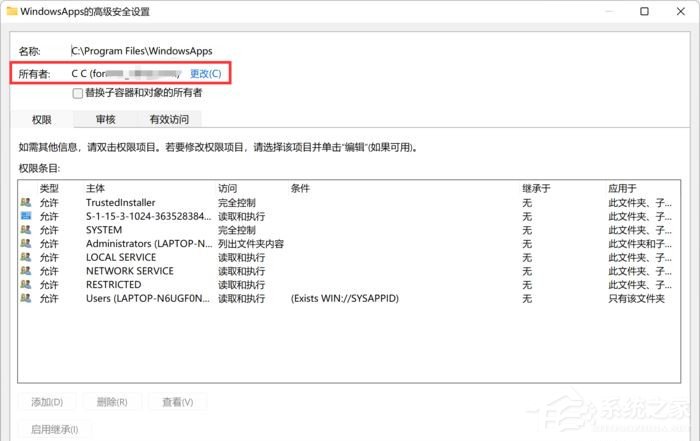The image size is (700, 441).
Task: Click the Administrators entry user icon
Action: (25, 244)
